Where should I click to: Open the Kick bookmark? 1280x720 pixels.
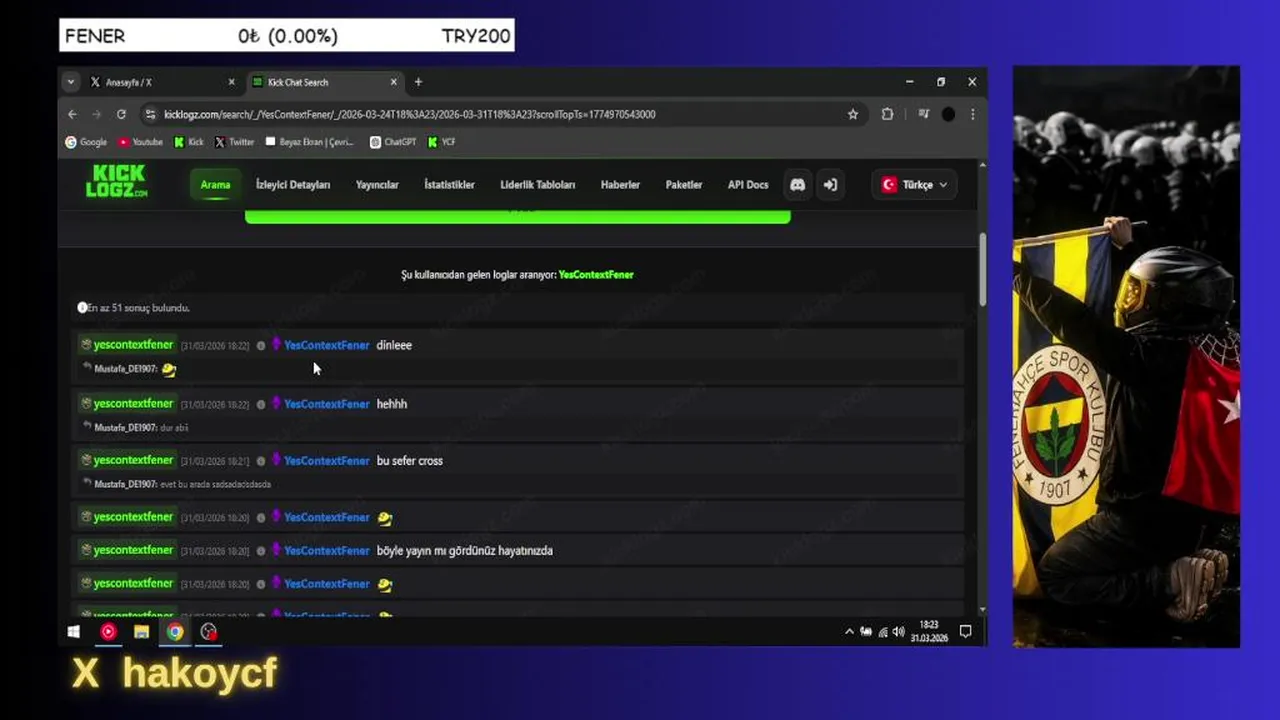pos(188,142)
